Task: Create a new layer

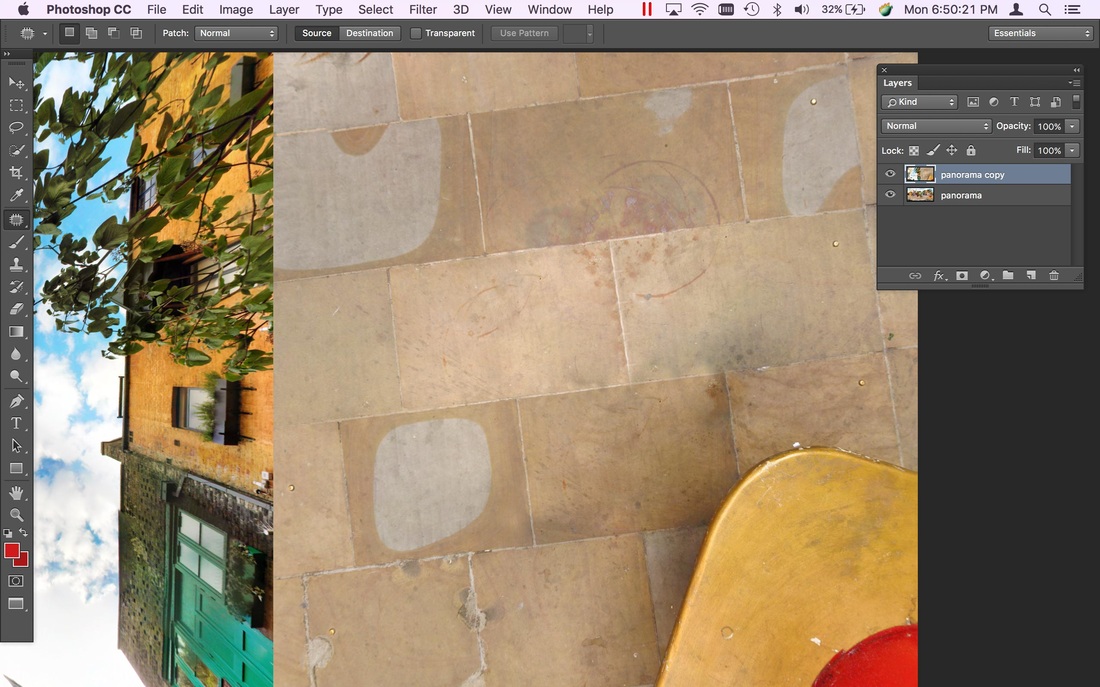Action: point(1031,276)
